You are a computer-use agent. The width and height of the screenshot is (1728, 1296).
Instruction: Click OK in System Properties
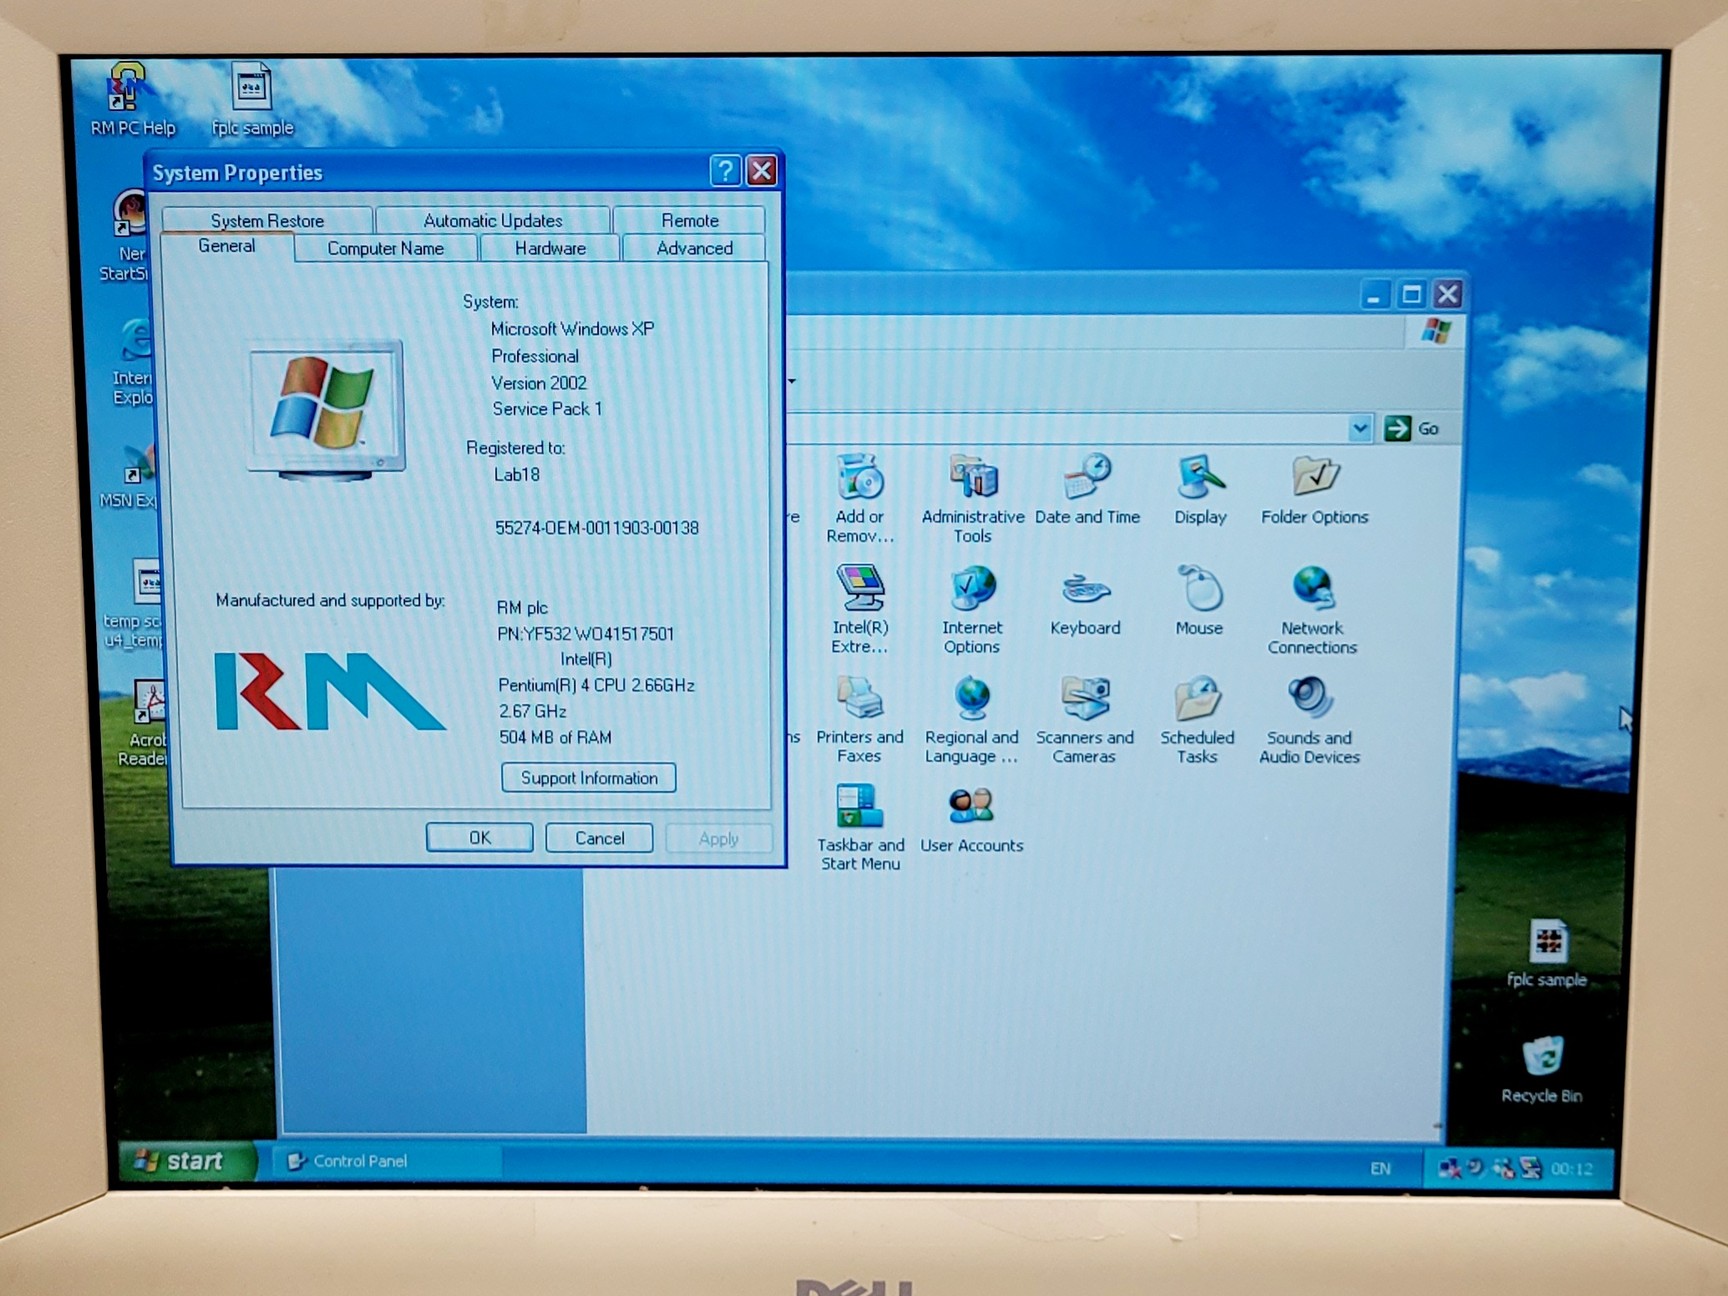[x=480, y=838]
